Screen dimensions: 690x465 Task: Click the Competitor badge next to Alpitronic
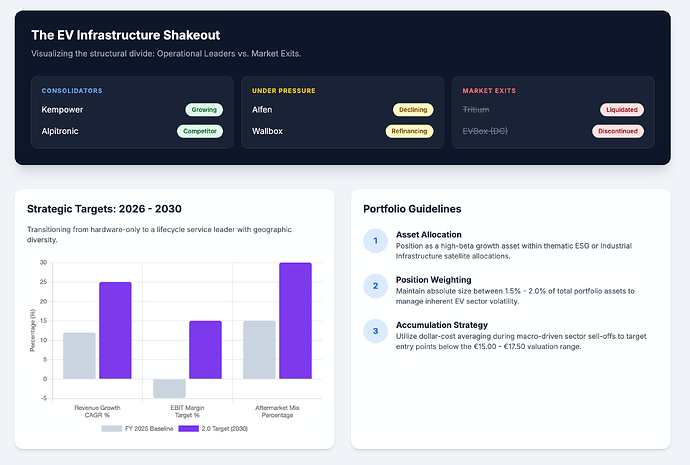[x=200, y=131]
